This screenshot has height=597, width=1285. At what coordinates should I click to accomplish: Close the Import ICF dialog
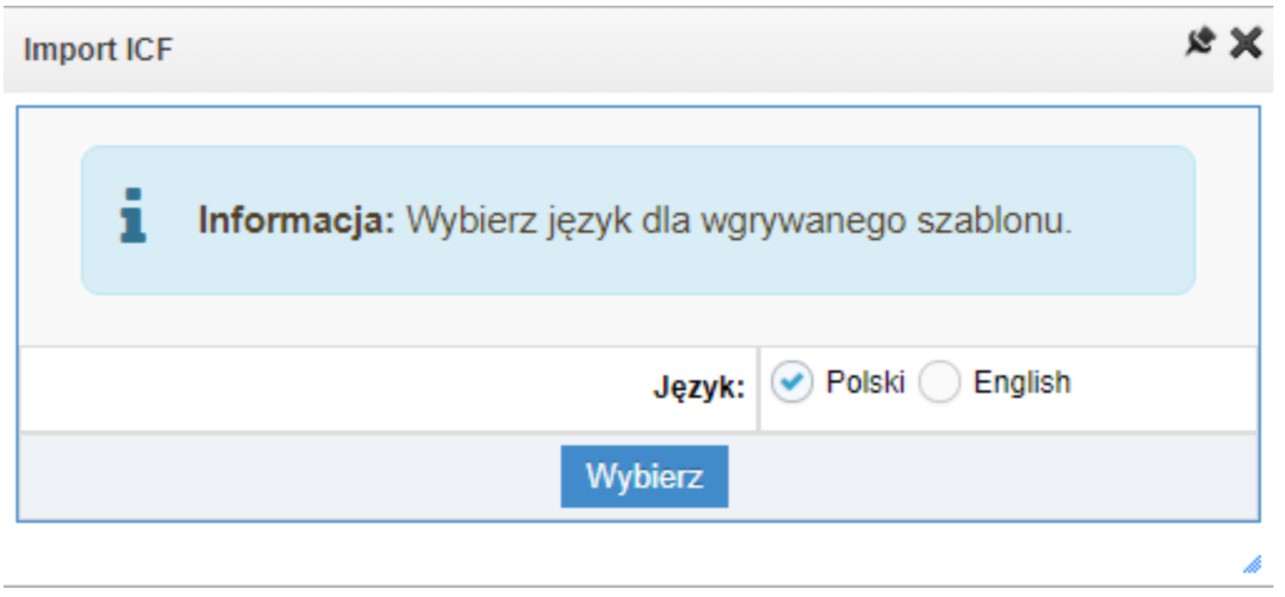1245,42
